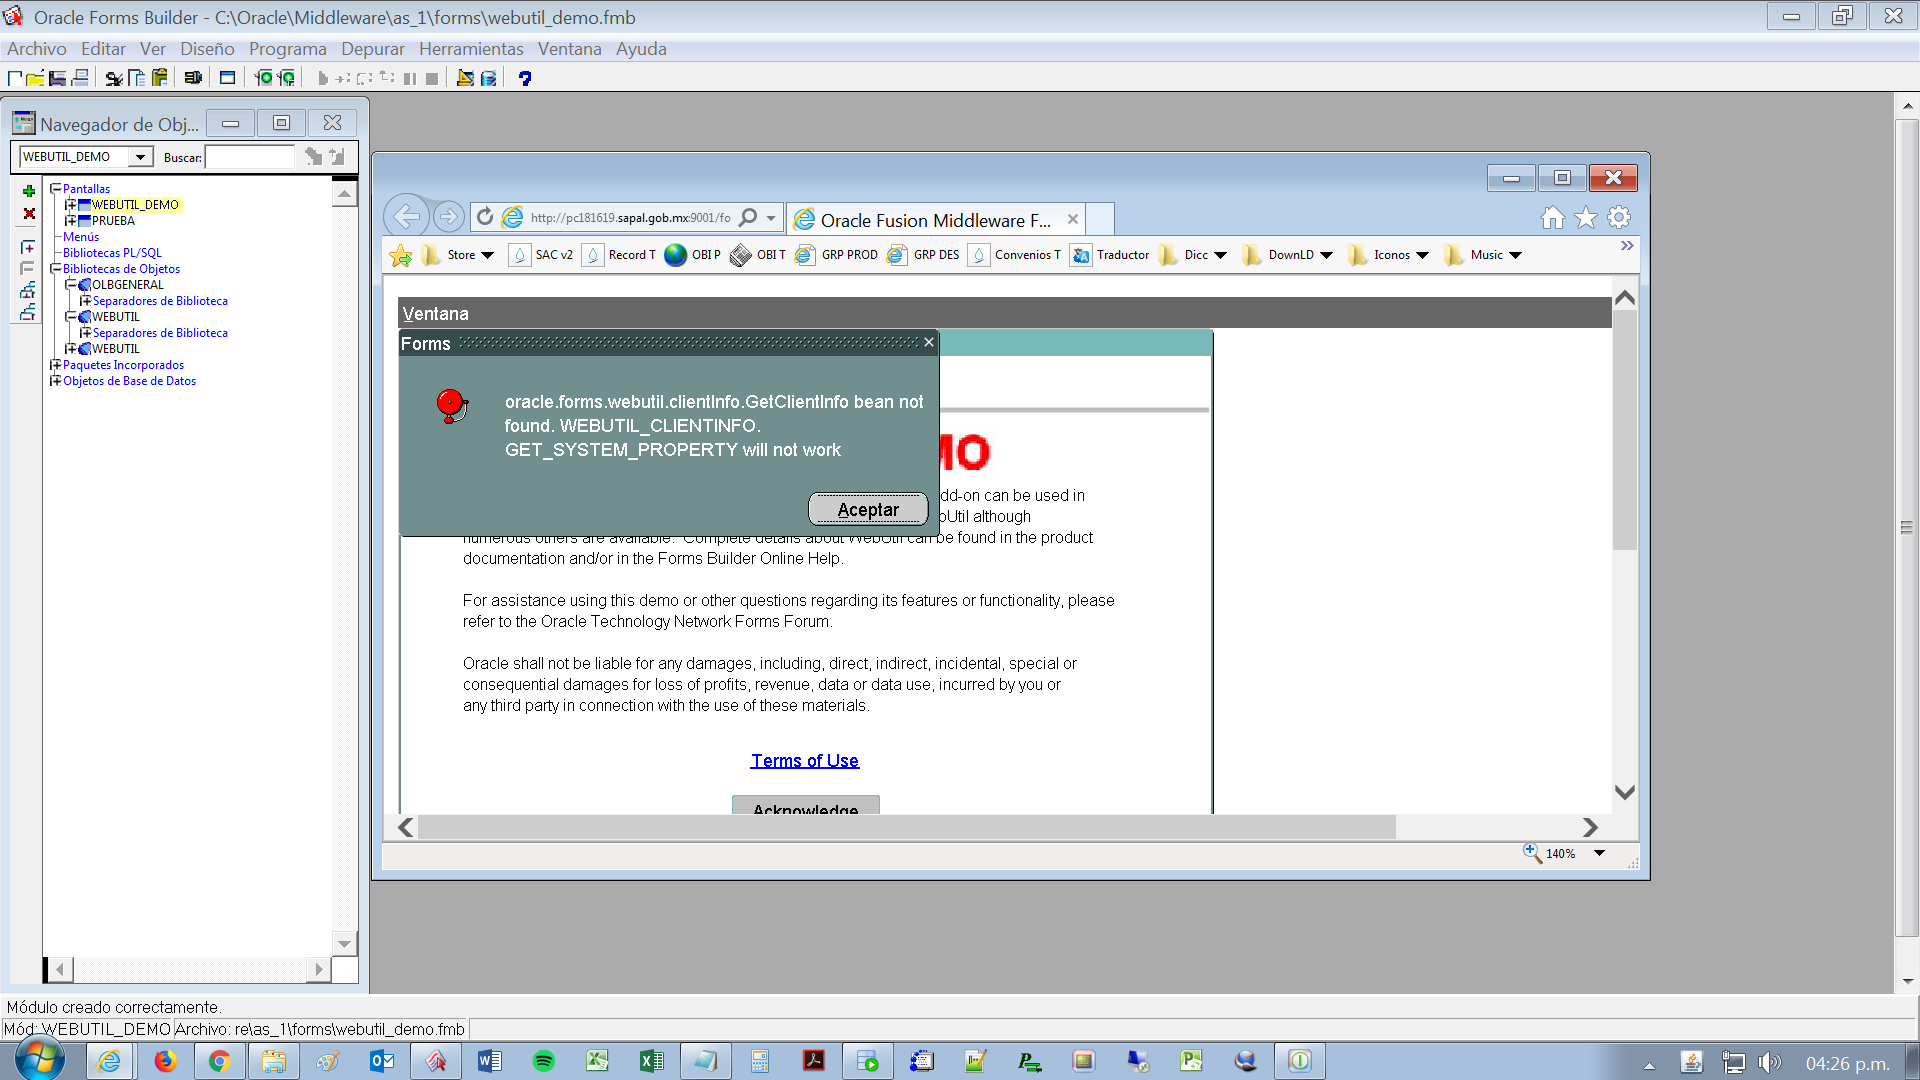Click the green Create plus icon
This screenshot has height=1080, width=1920.
[x=29, y=191]
